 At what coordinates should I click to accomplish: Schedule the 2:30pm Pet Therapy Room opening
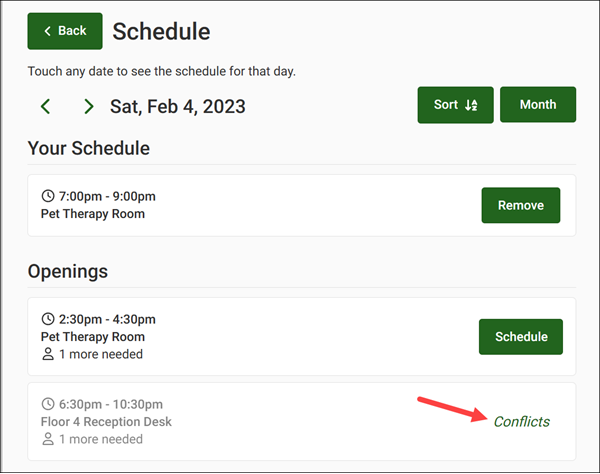pyautogui.click(x=520, y=337)
